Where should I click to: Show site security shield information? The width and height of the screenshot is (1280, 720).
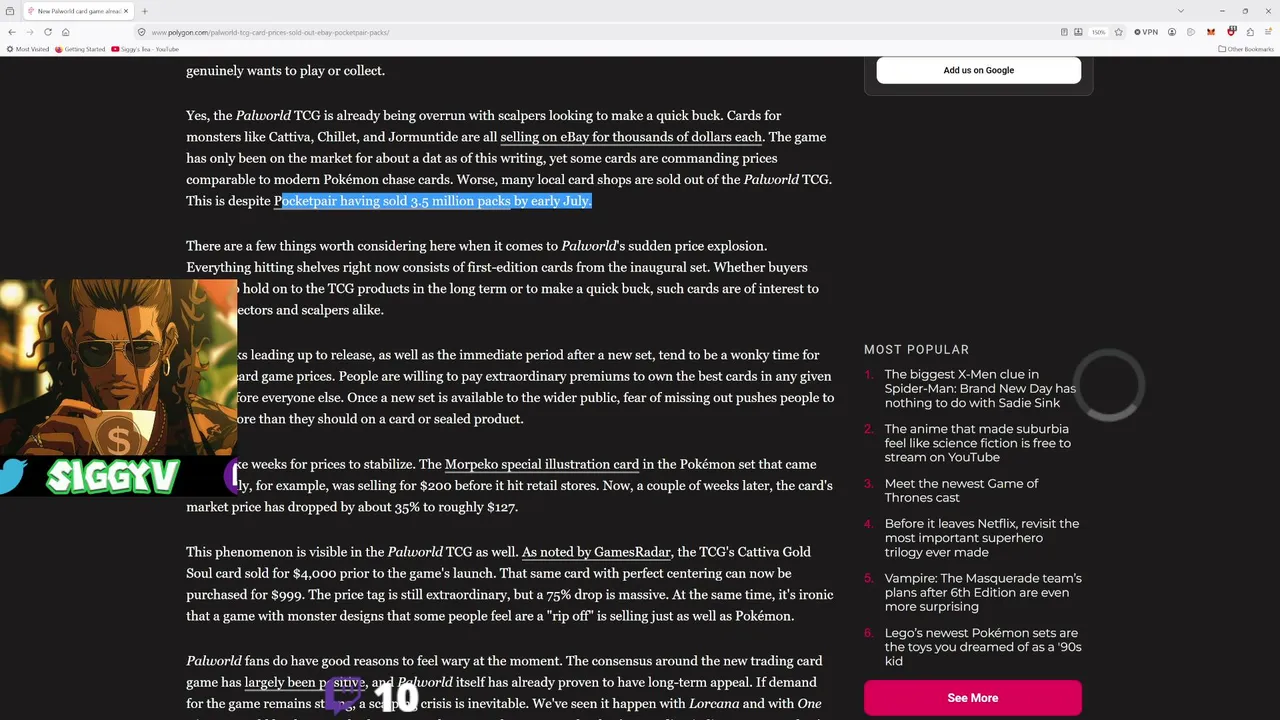142,32
